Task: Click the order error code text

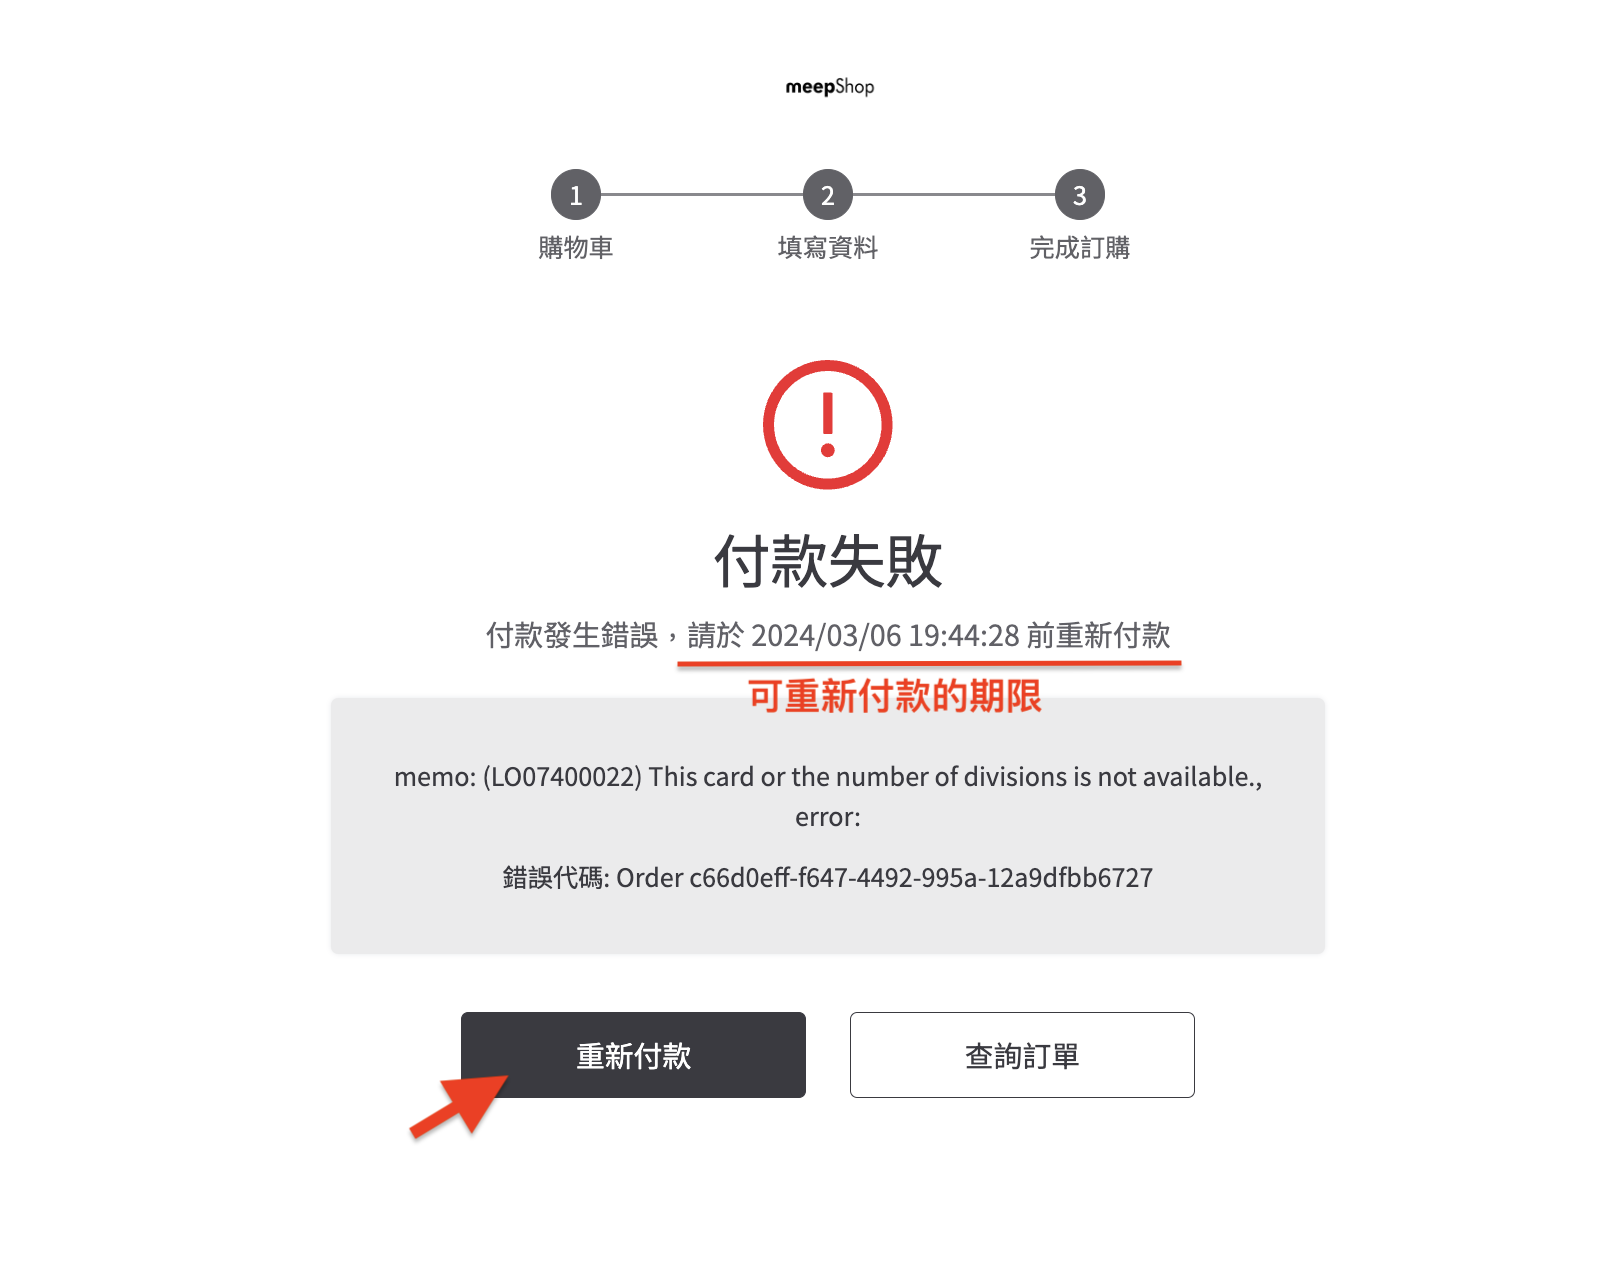Action: click(x=828, y=878)
